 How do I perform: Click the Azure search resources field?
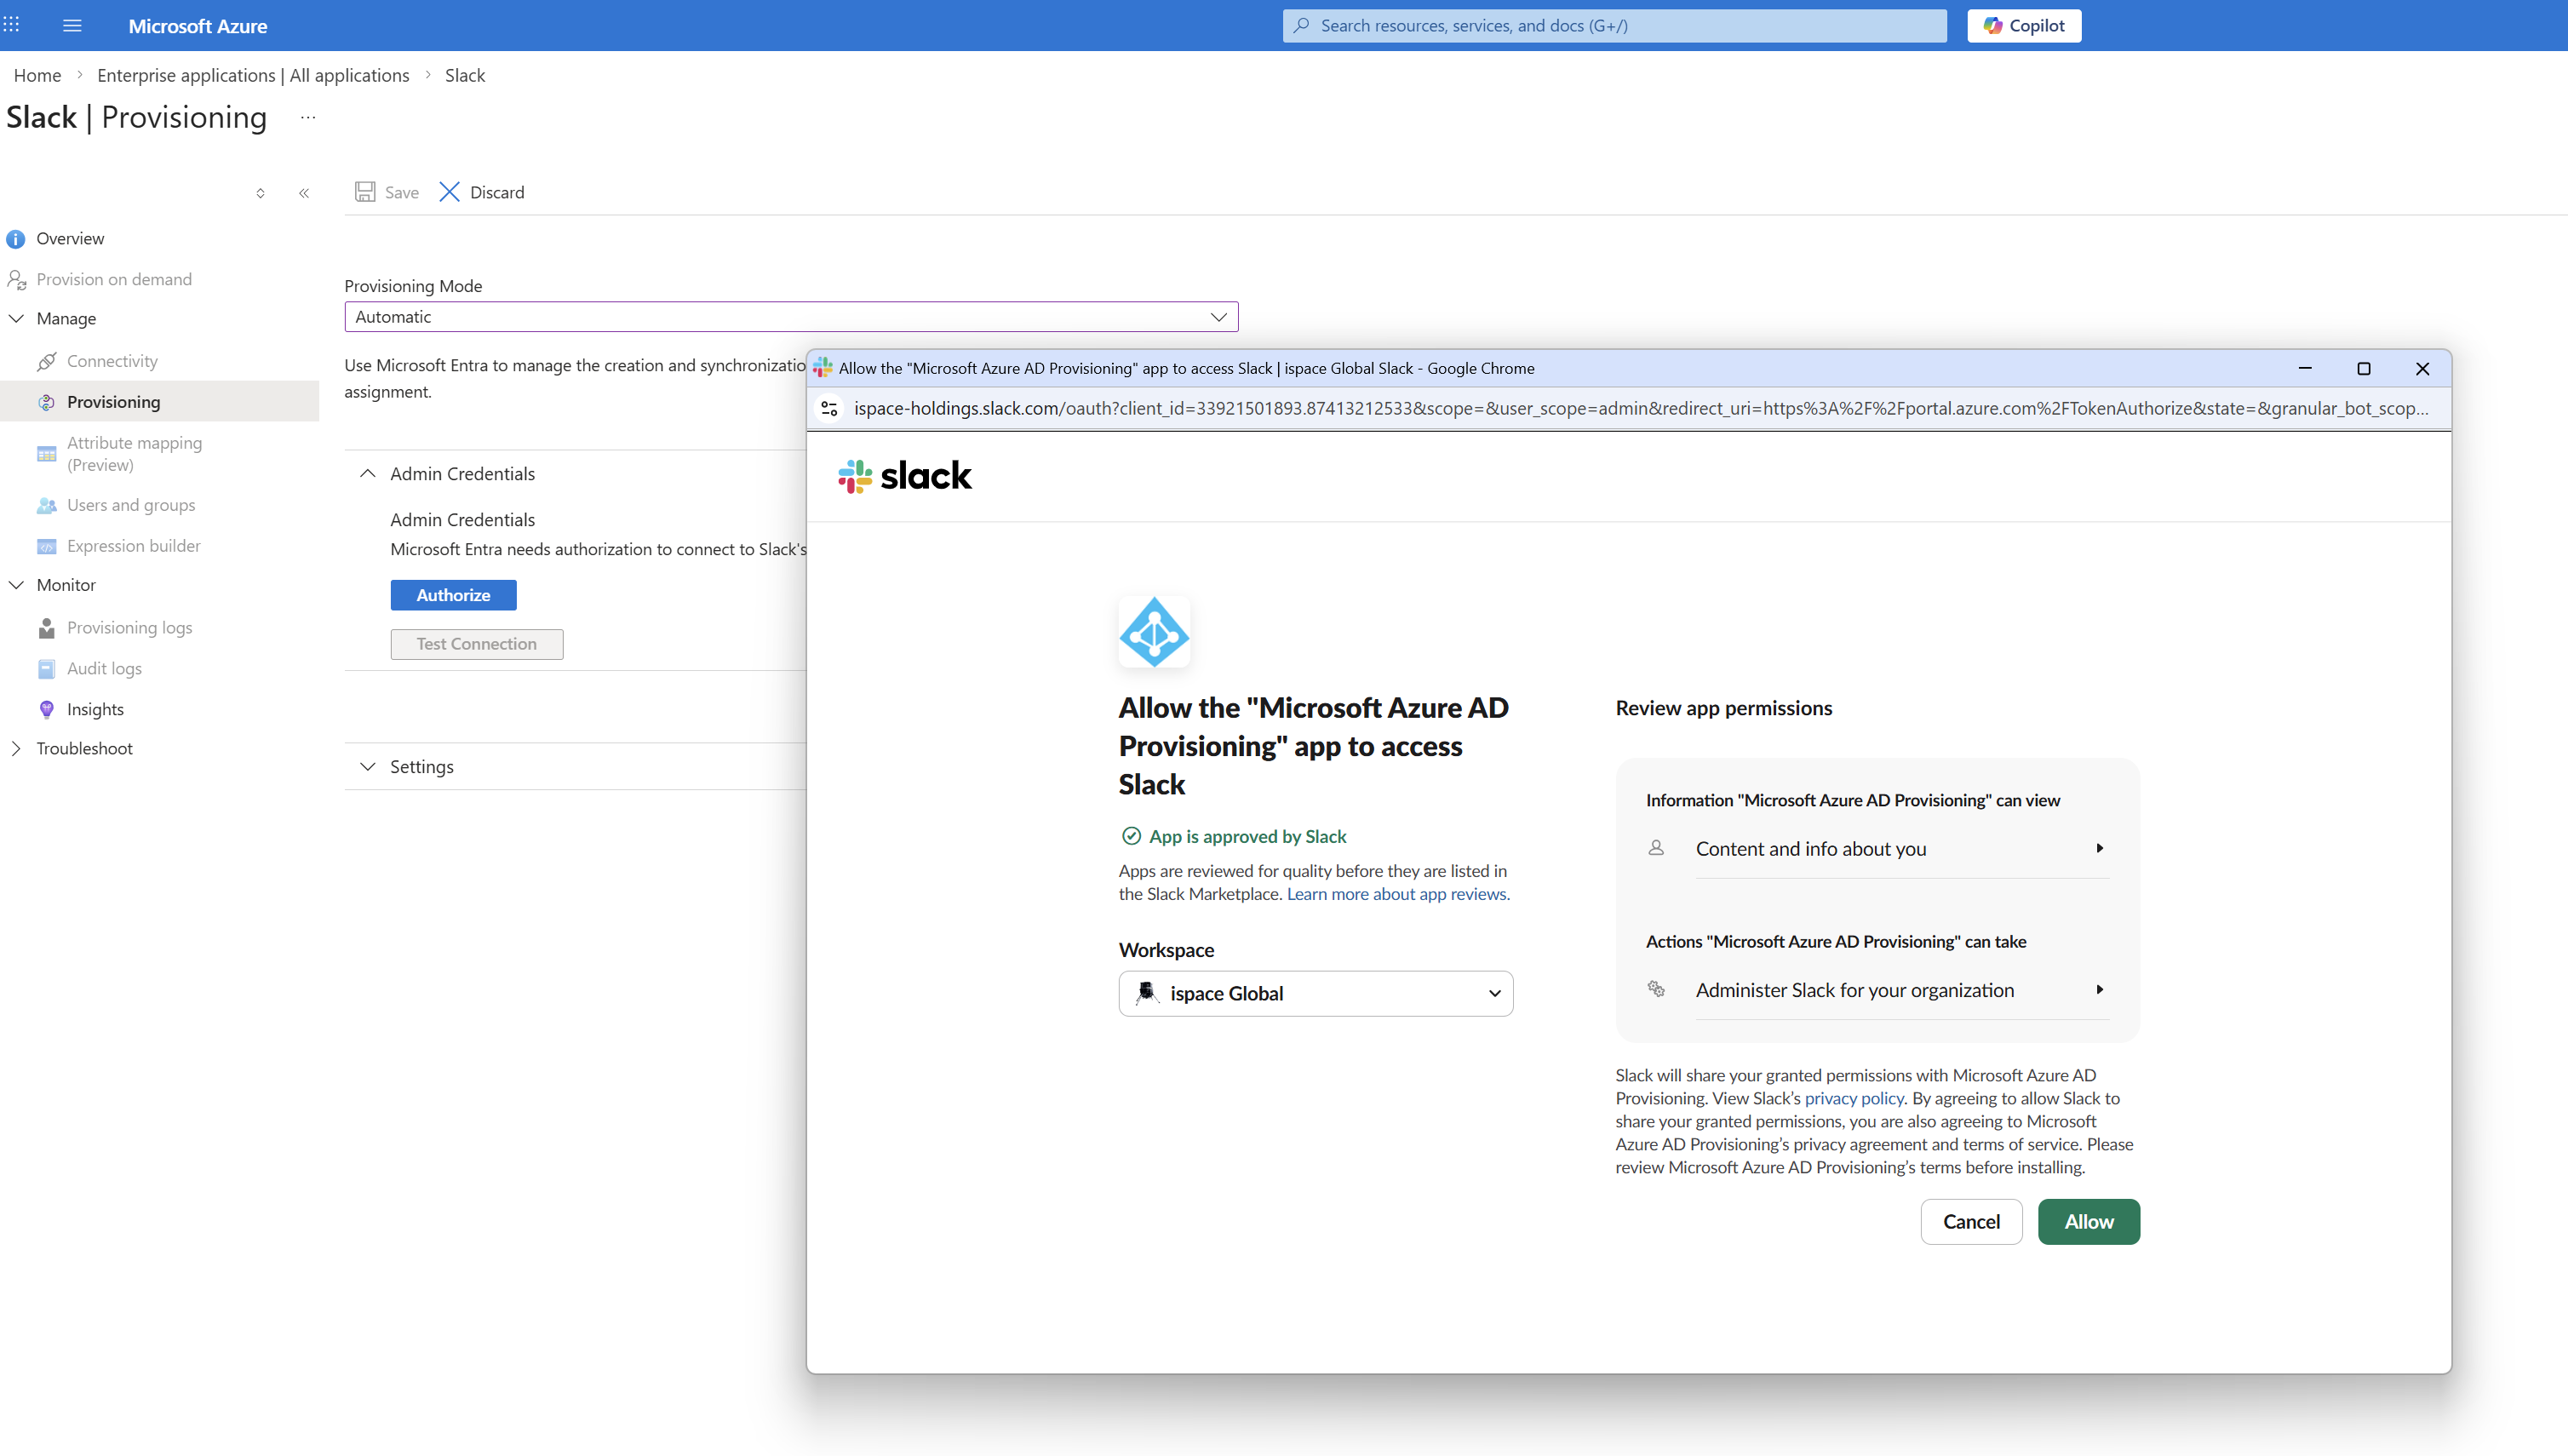1614,26
